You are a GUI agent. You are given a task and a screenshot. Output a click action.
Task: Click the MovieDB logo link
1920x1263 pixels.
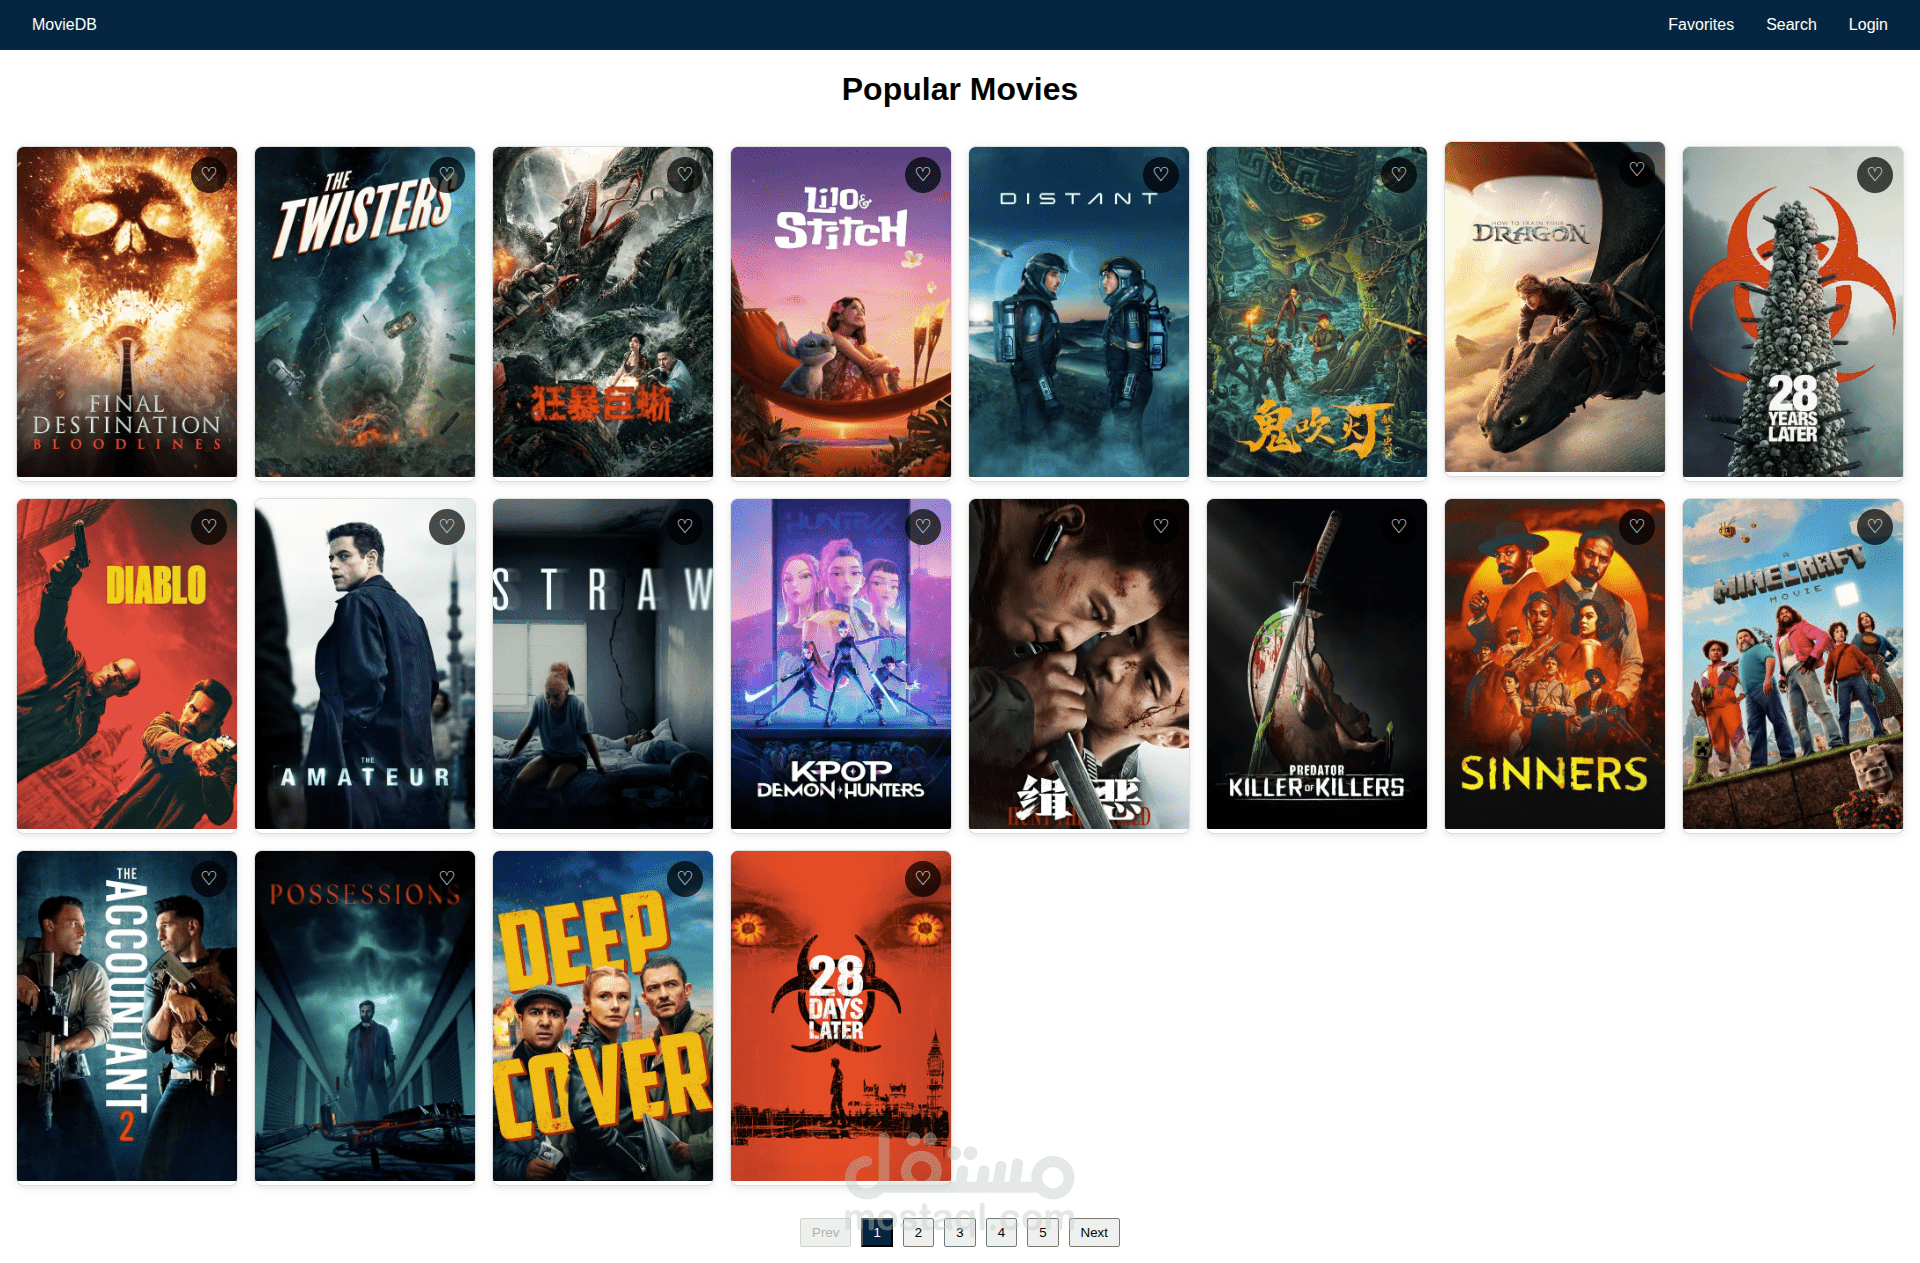(64, 25)
